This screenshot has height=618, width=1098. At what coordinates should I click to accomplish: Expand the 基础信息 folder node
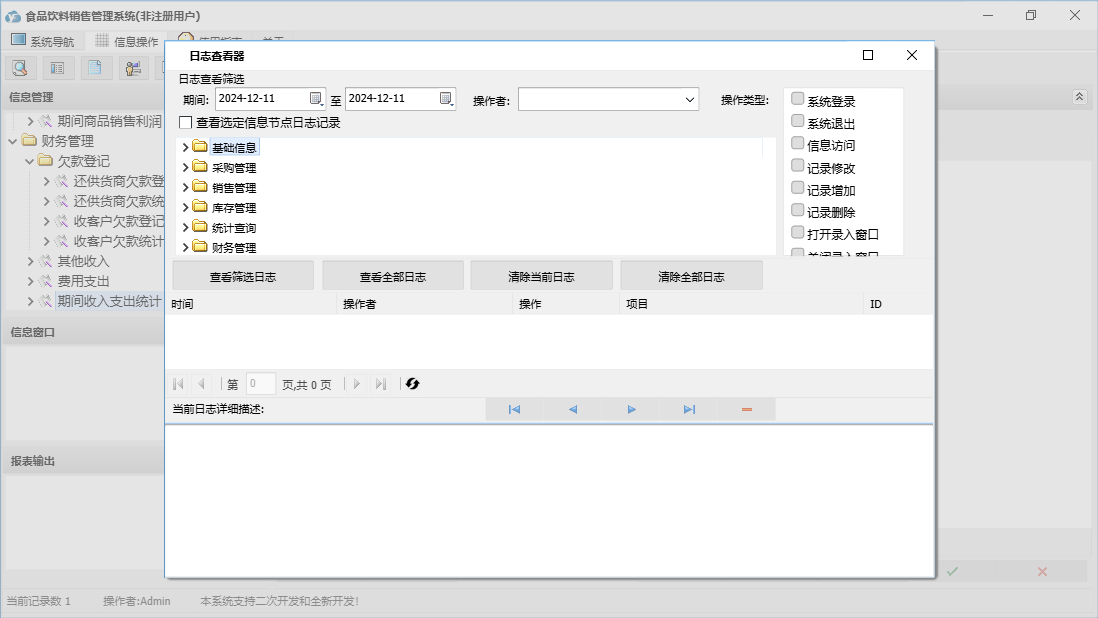click(186, 147)
